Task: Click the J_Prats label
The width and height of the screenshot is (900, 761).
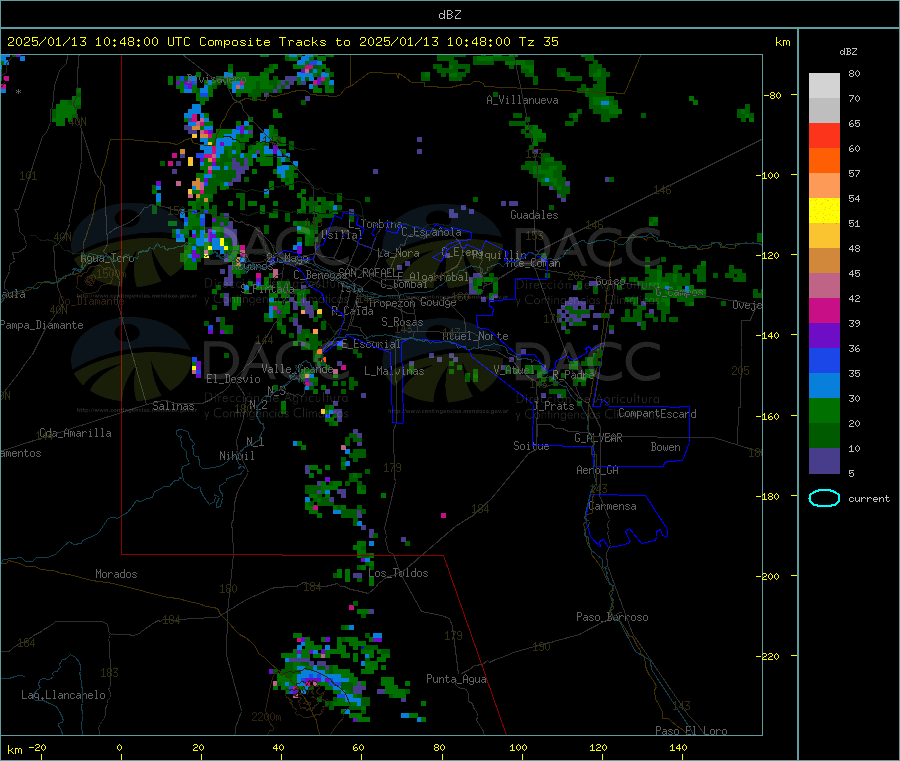Action: coord(553,406)
